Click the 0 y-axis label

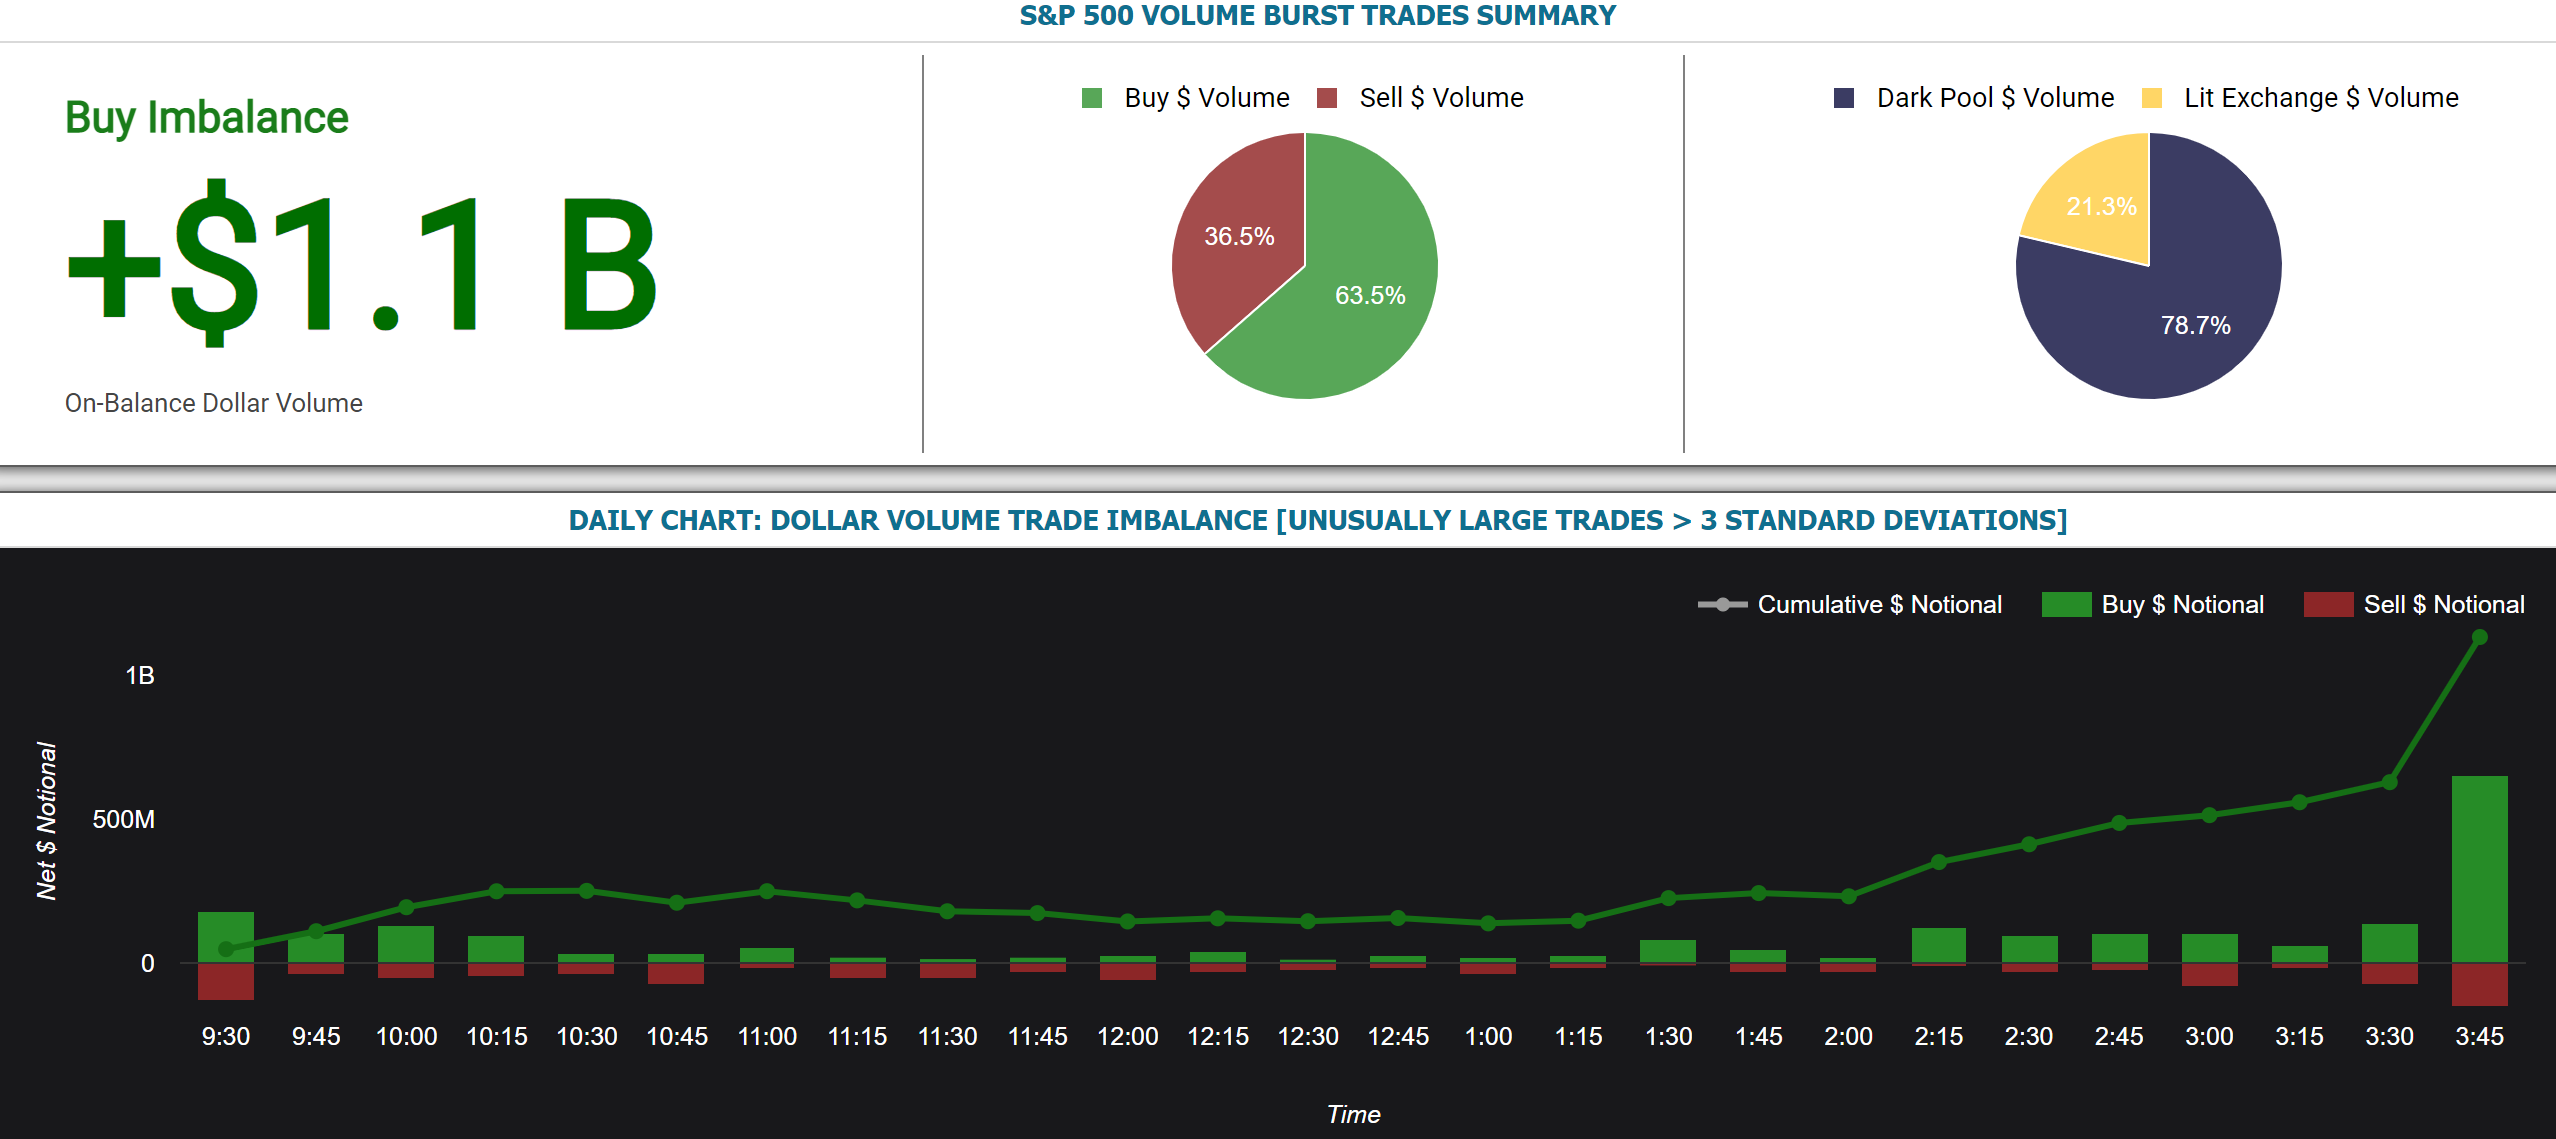(148, 963)
